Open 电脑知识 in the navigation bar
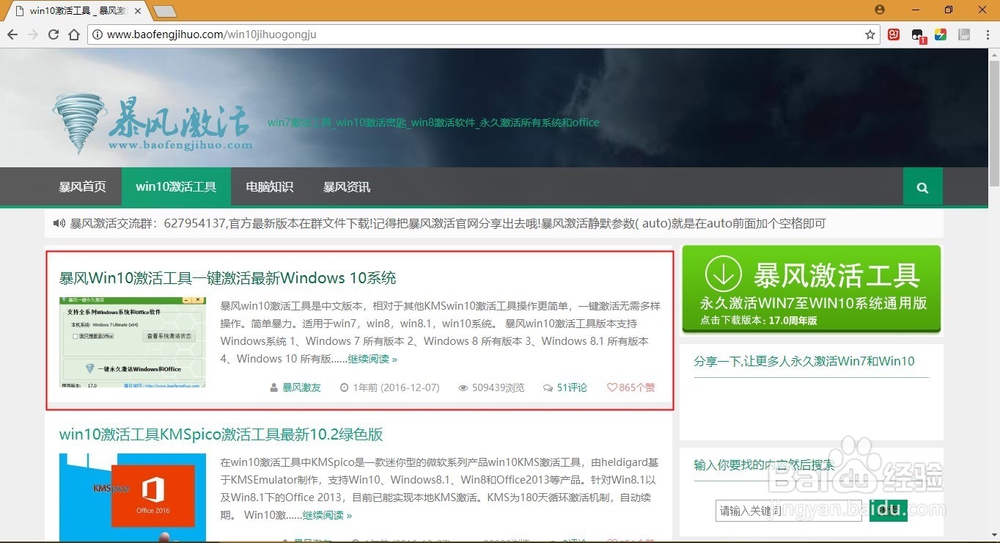This screenshot has height=543, width=1000. pos(269,187)
